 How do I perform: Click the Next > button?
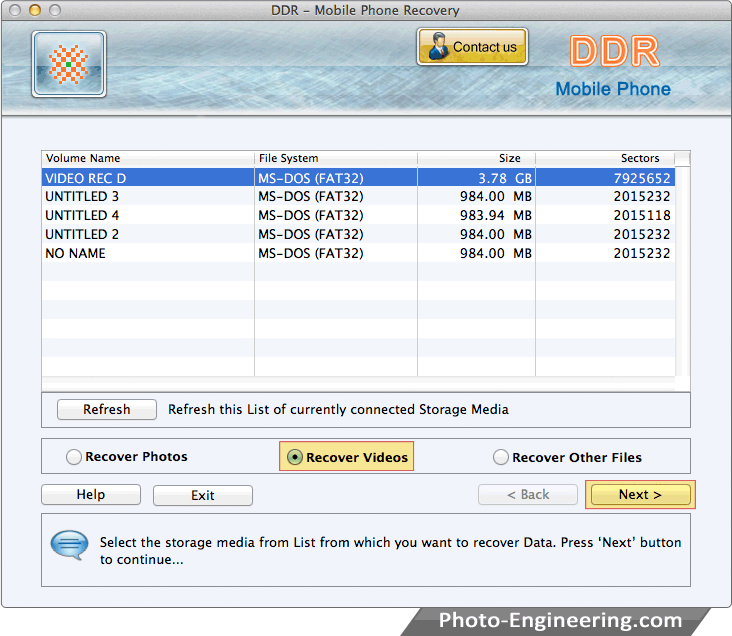point(640,495)
